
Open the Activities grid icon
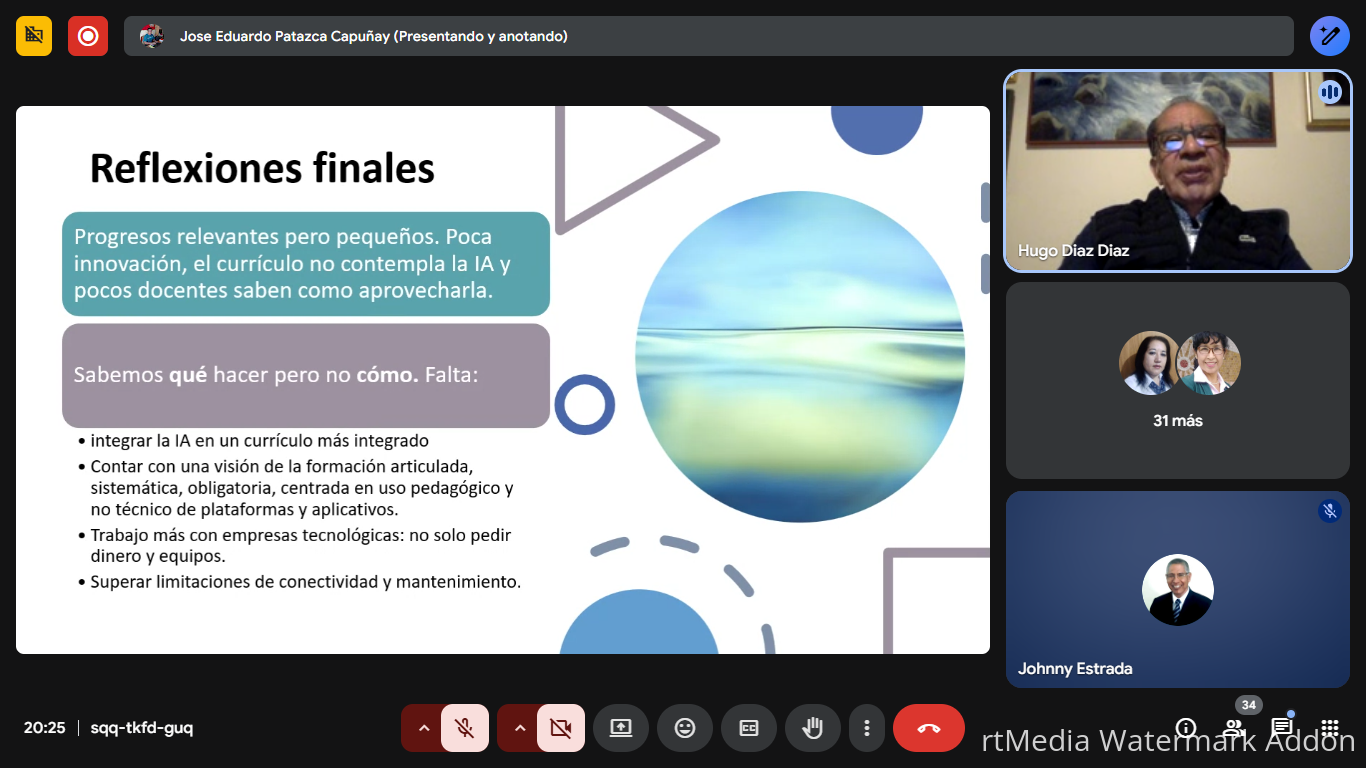pyautogui.click(x=1329, y=729)
